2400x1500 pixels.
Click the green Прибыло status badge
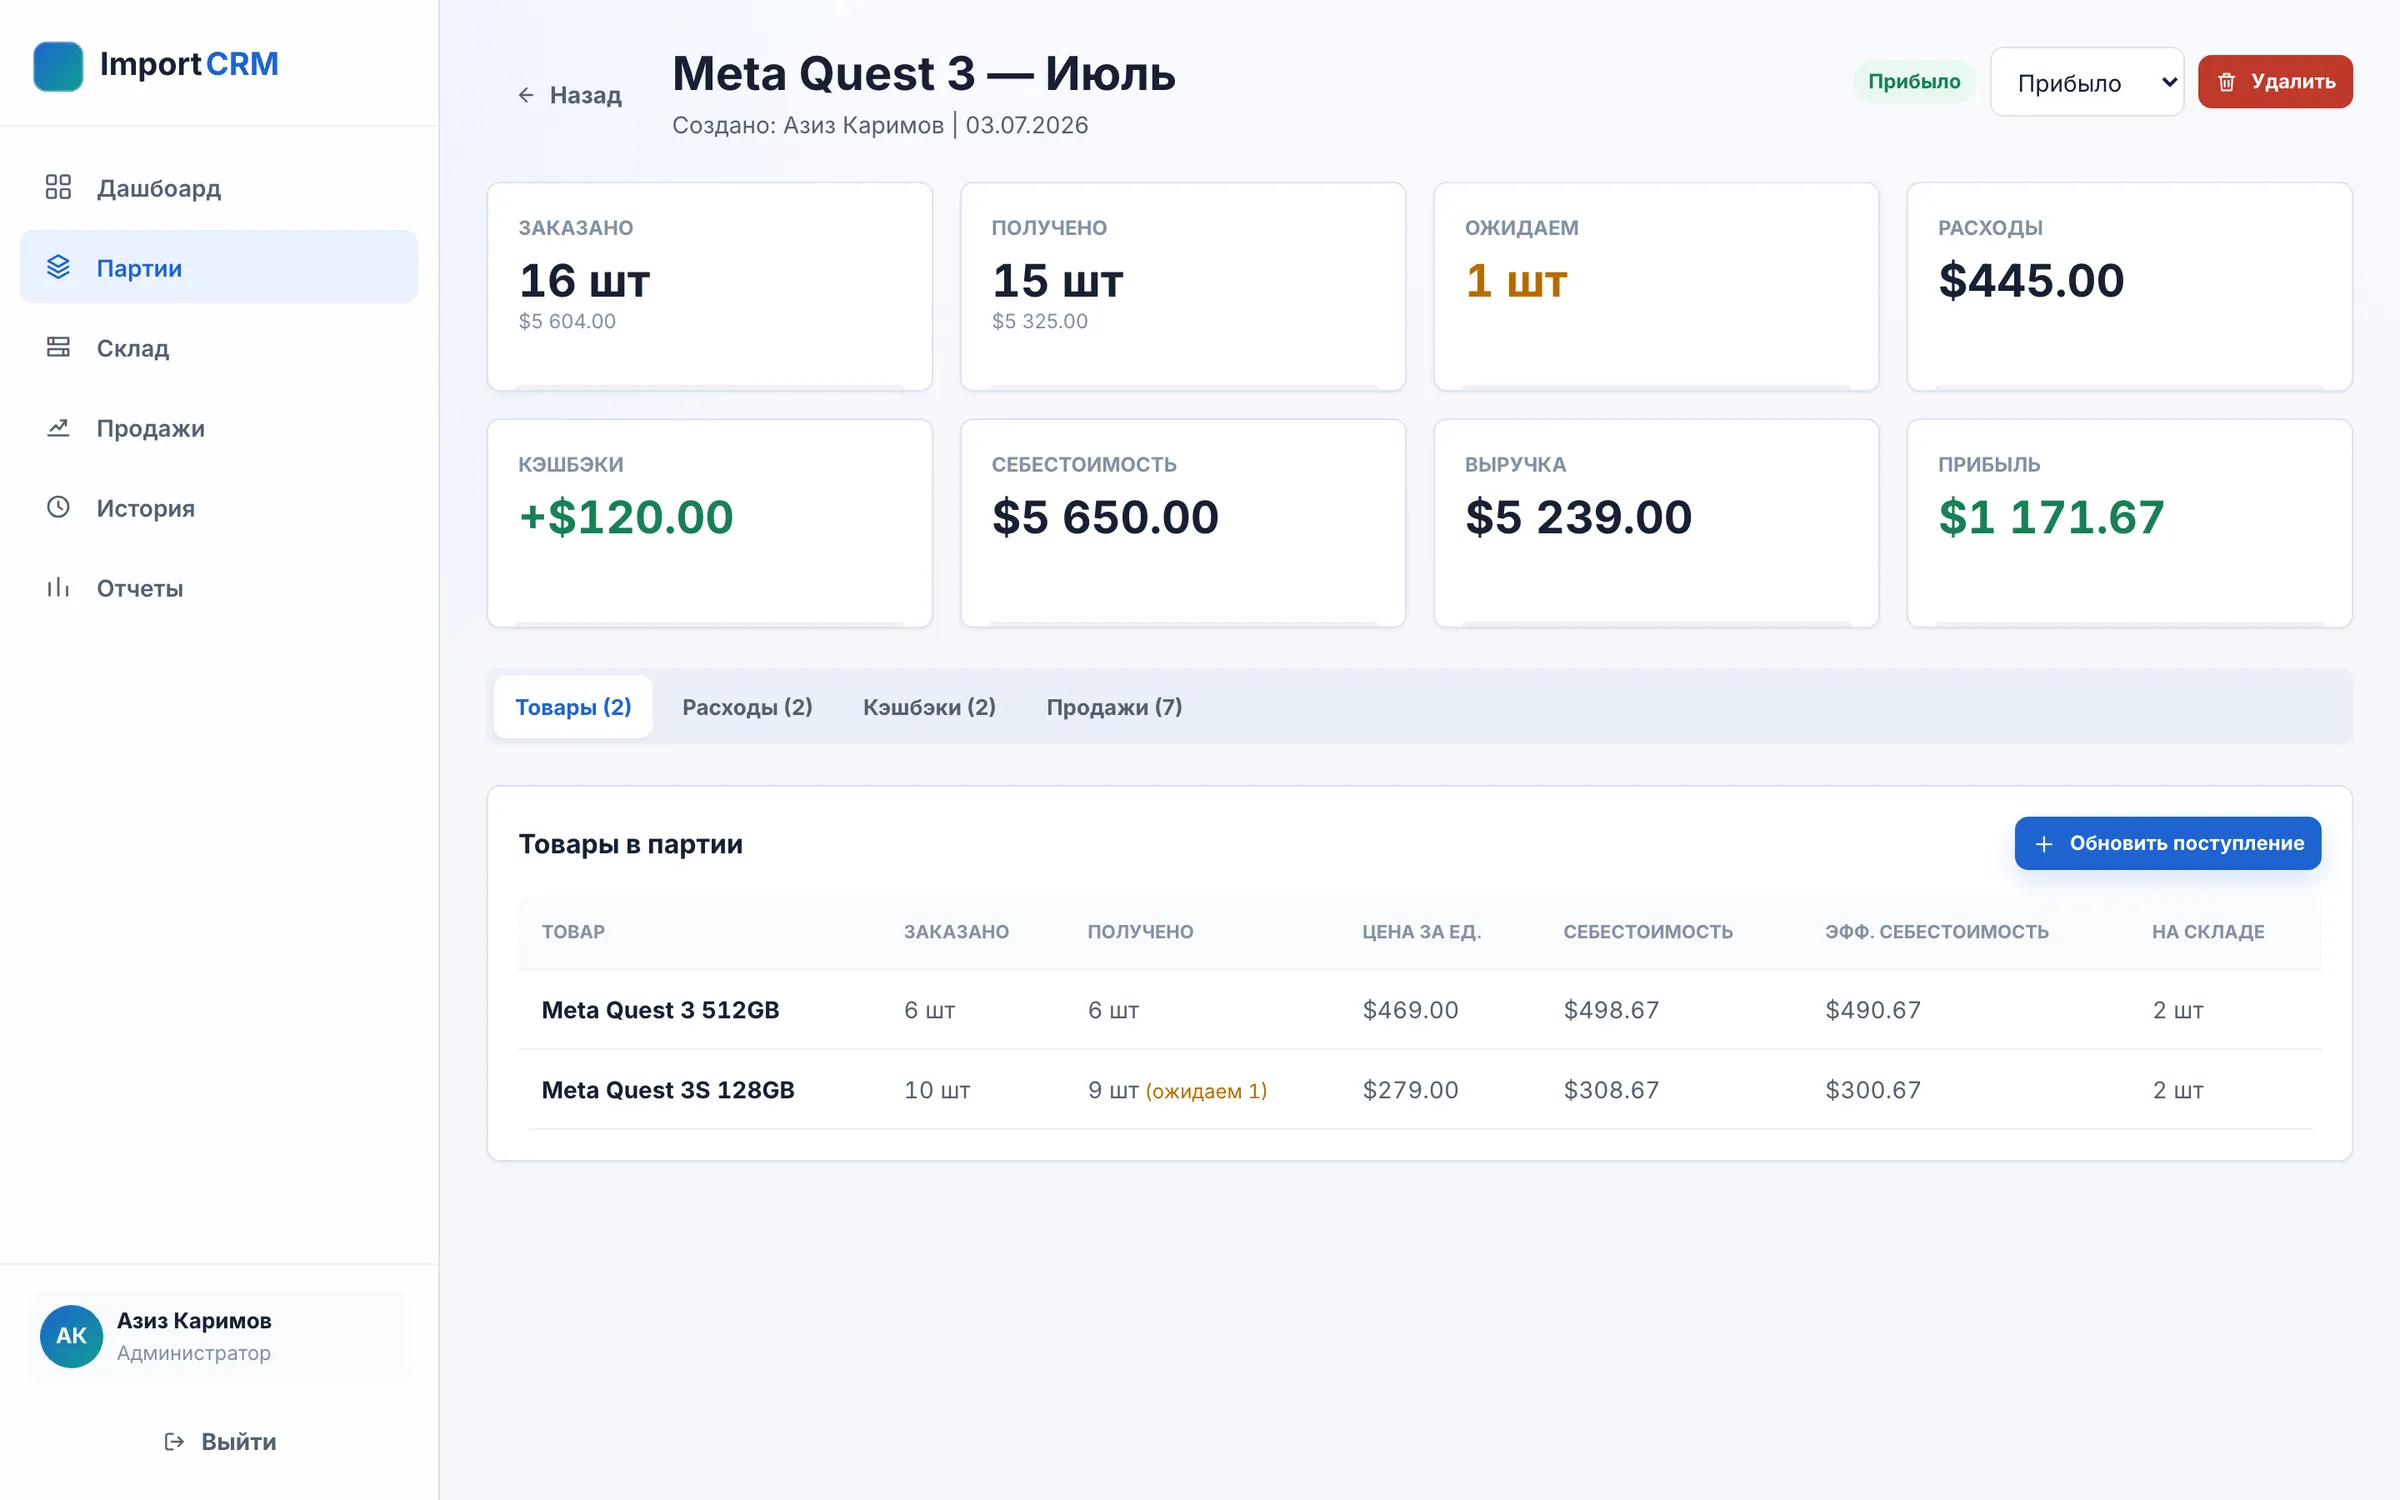[x=1914, y=82]
